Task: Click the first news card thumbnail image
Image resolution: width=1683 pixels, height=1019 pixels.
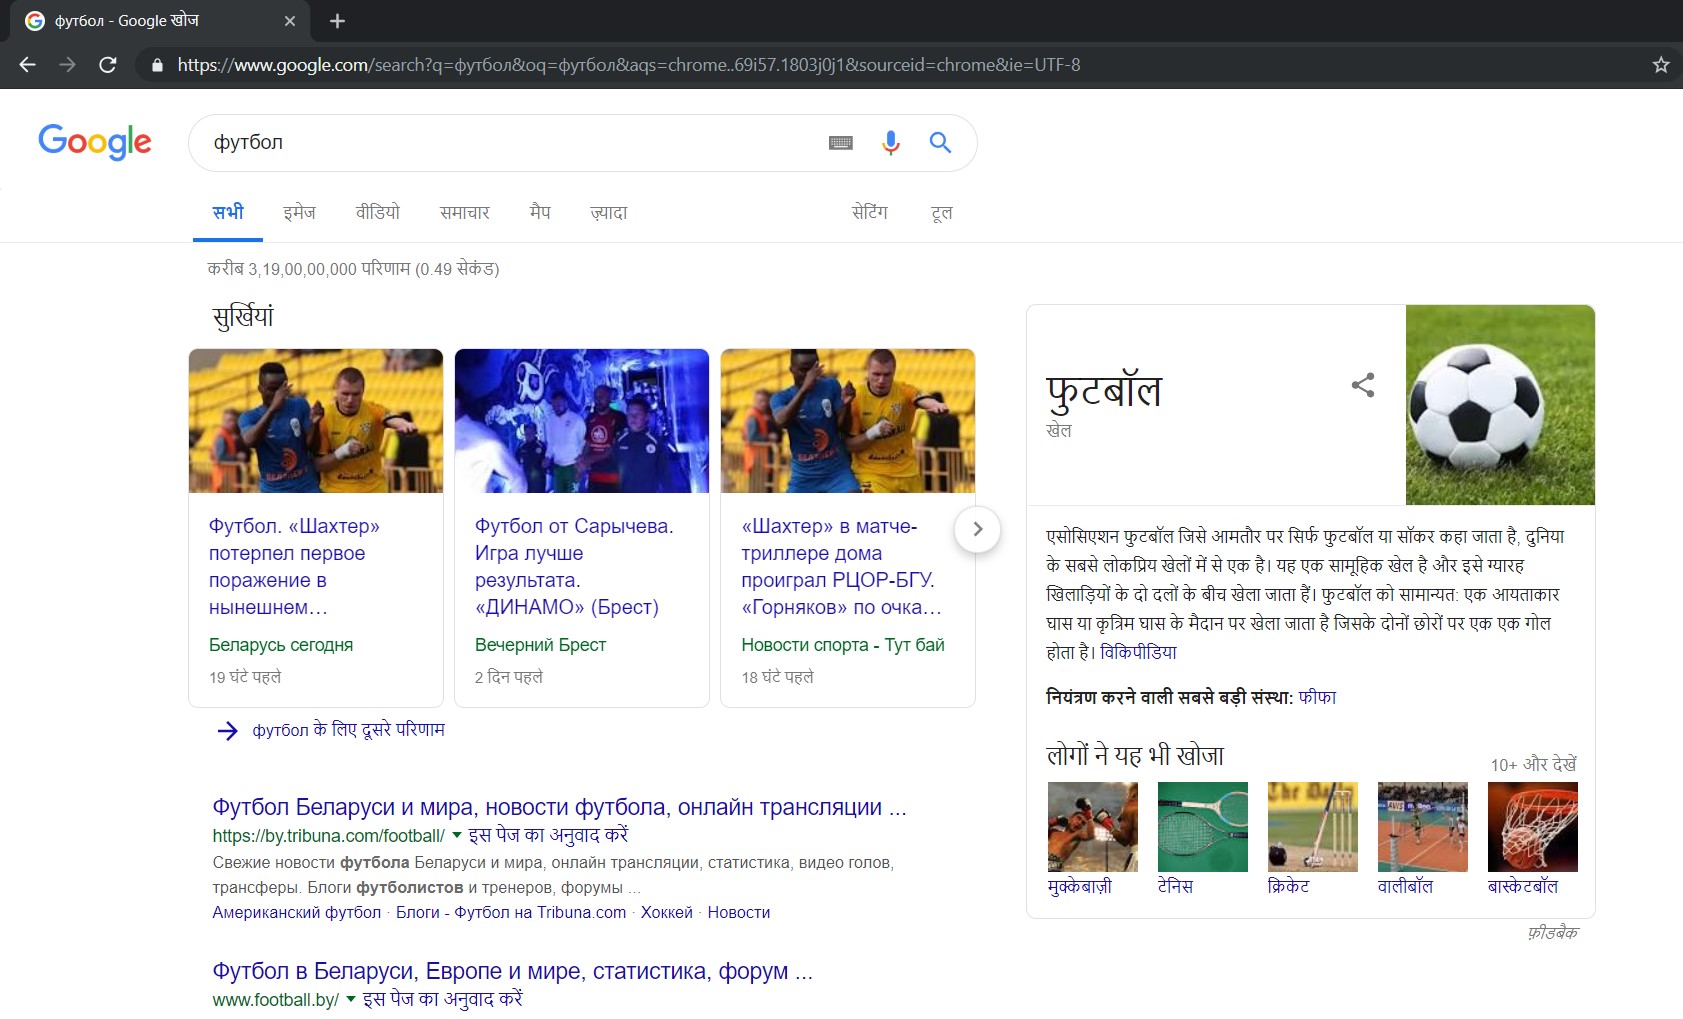Action: 316,421
